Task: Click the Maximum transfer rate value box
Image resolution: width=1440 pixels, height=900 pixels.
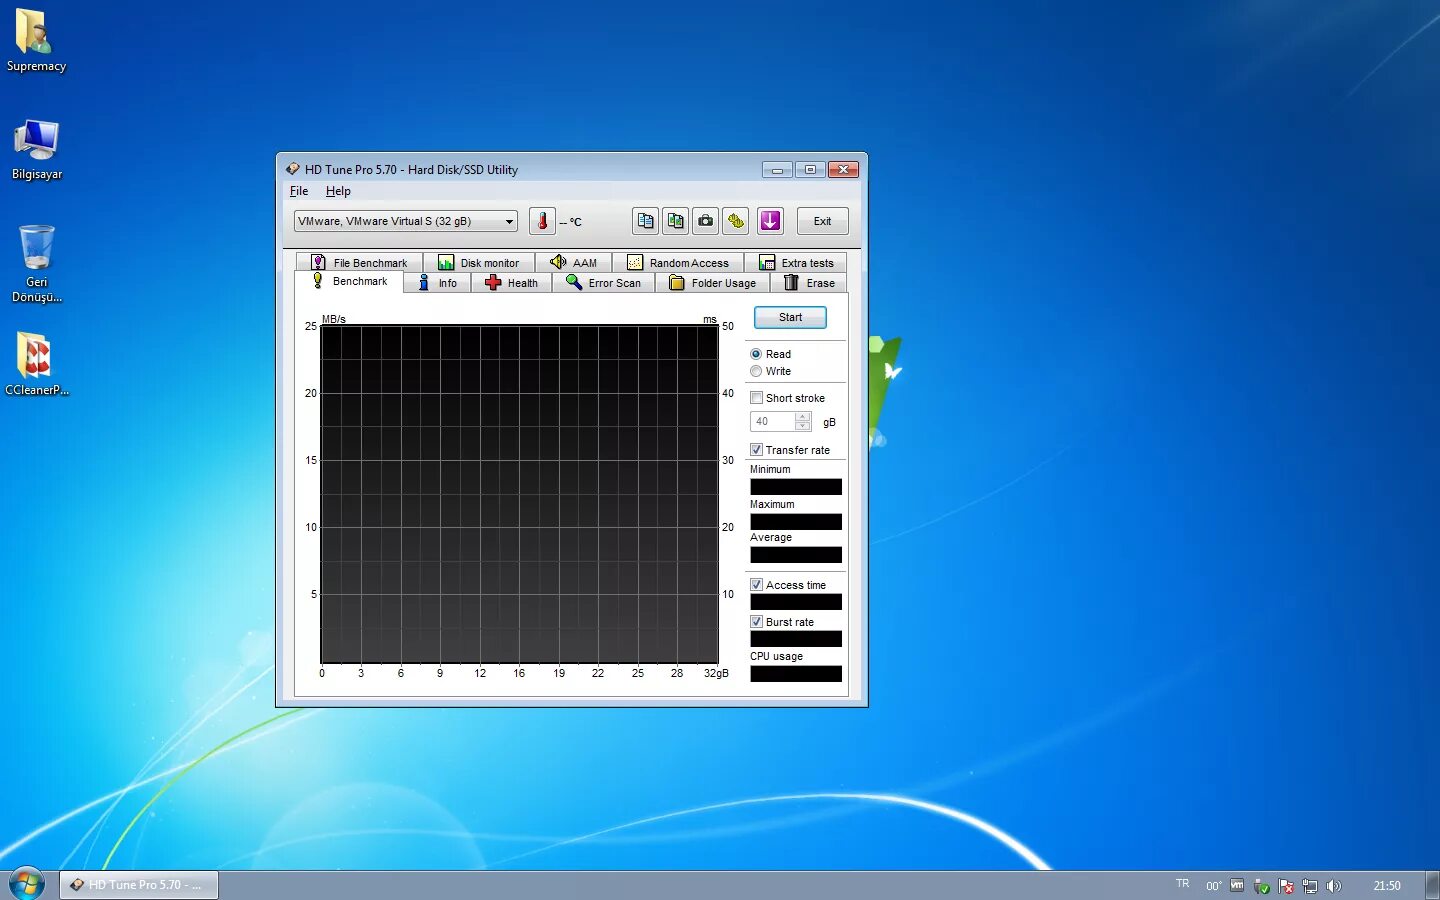Action: pos(796,522)
